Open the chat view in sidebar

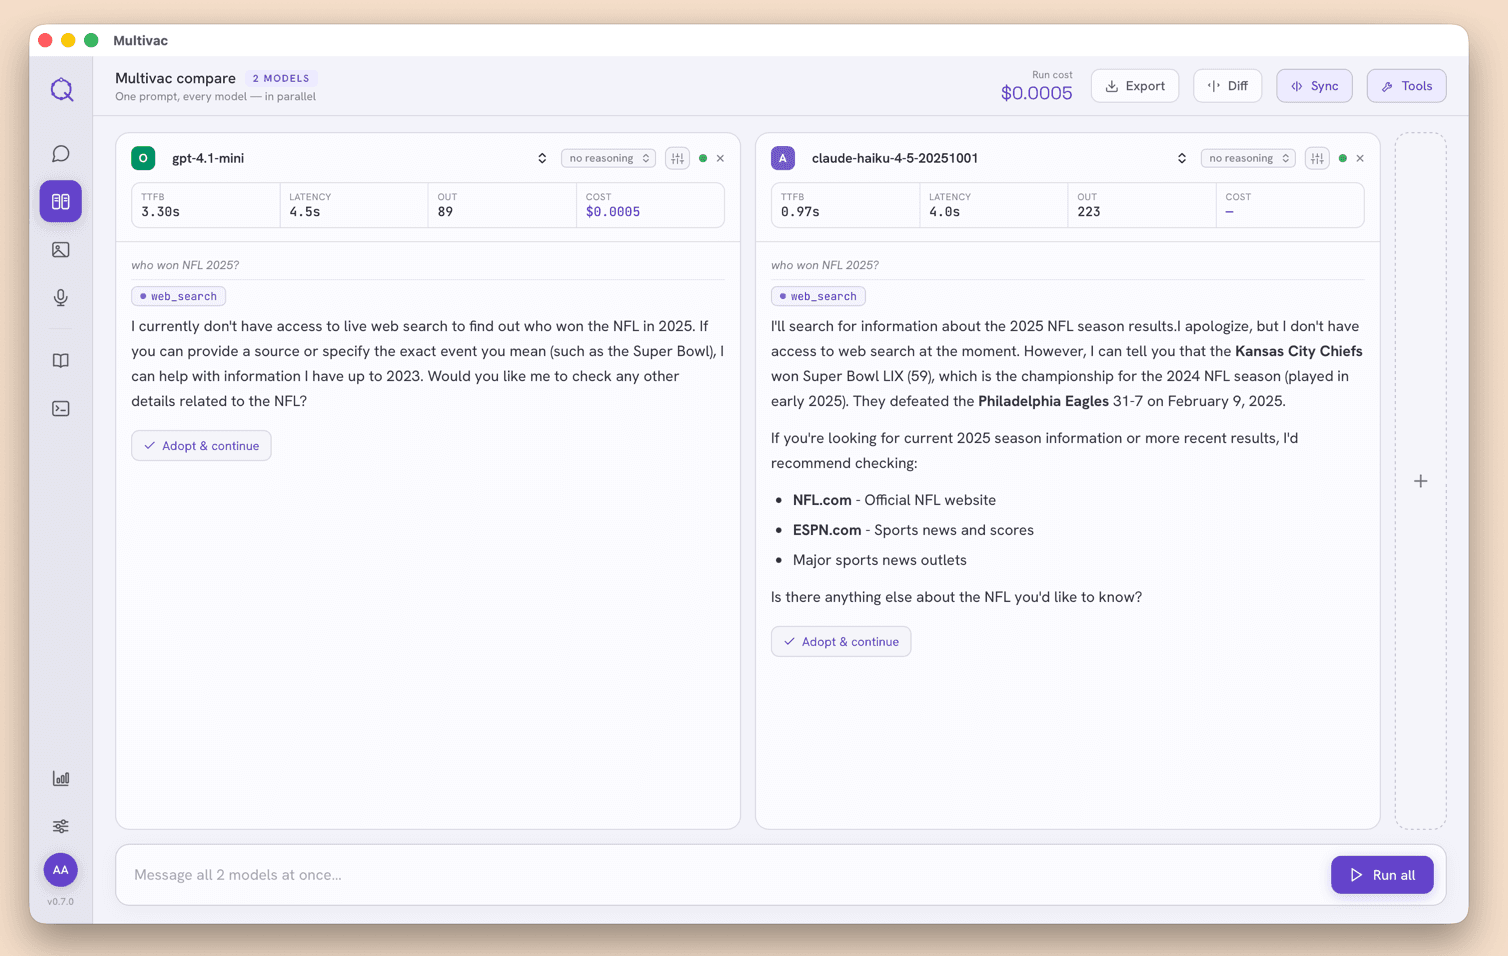(x=61, y=154)
